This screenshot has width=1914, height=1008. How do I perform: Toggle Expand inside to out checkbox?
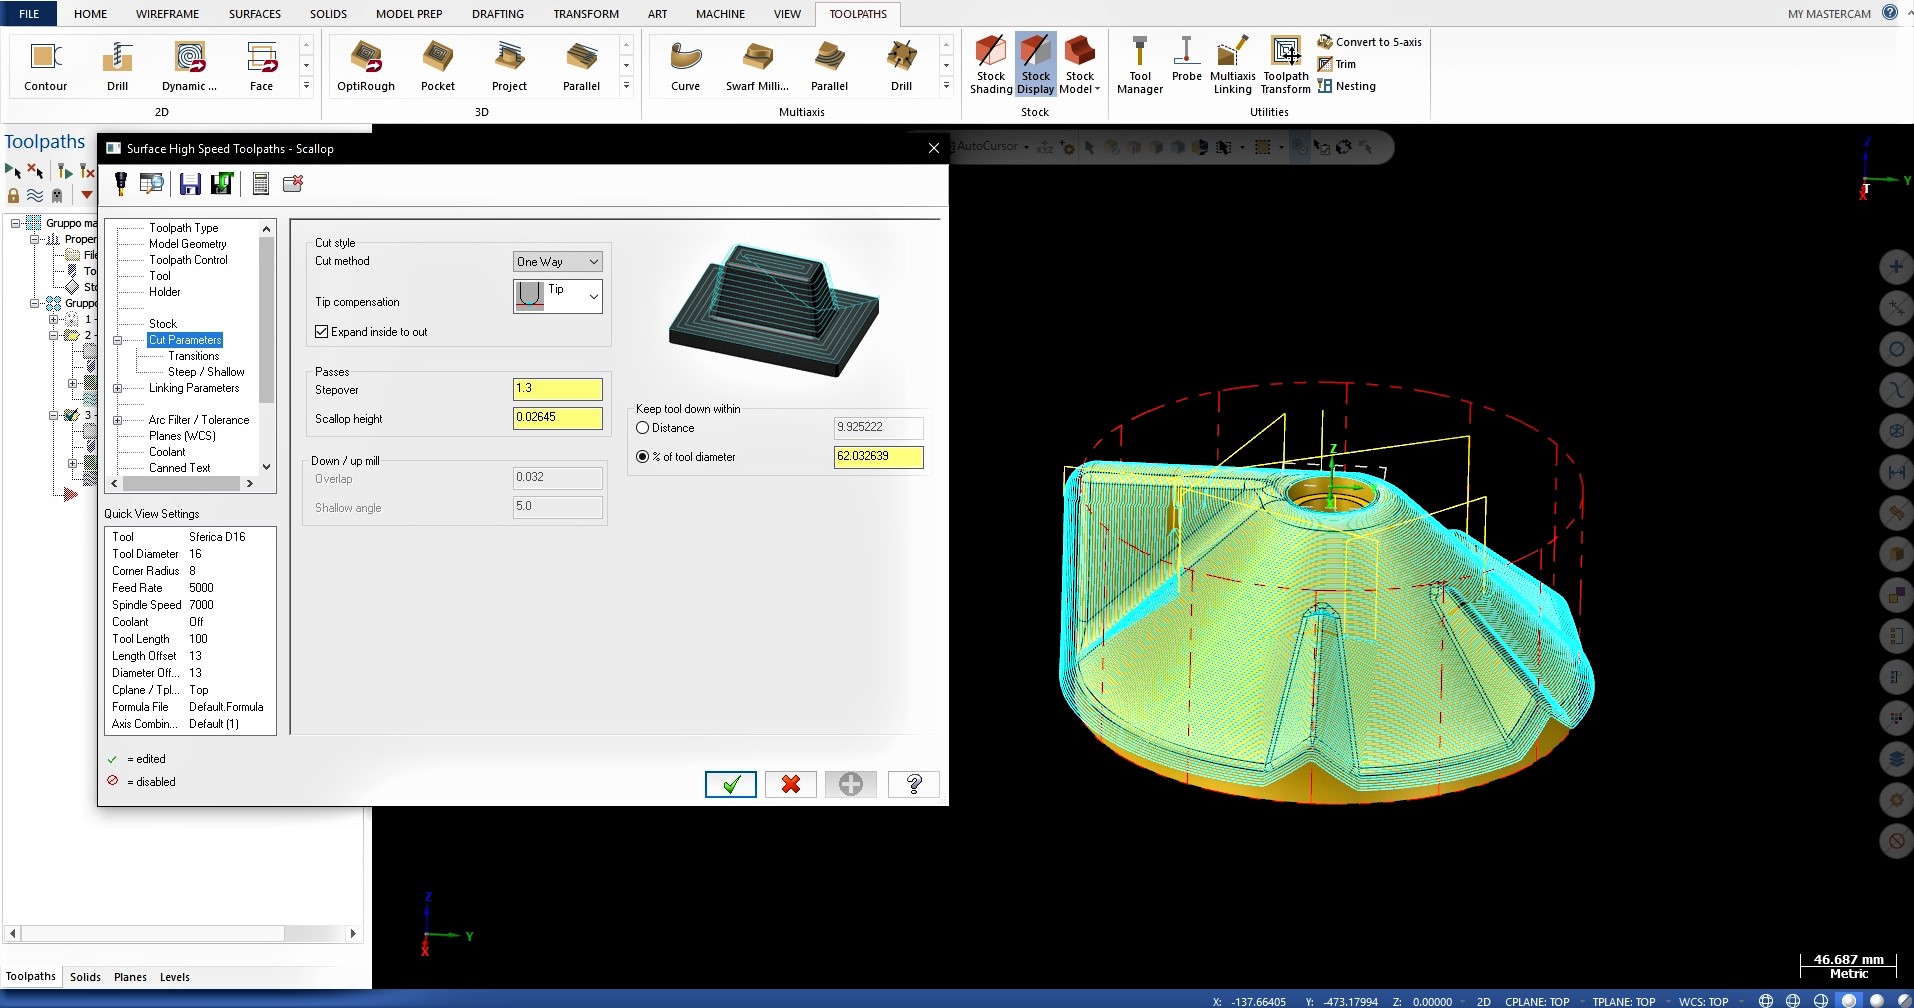321,332
